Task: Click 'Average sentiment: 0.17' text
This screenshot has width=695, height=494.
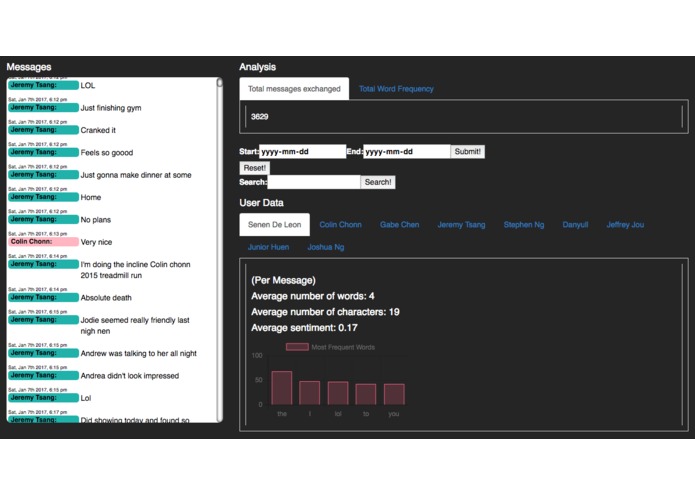Action: pyautogui.click(x=304, y=328)
